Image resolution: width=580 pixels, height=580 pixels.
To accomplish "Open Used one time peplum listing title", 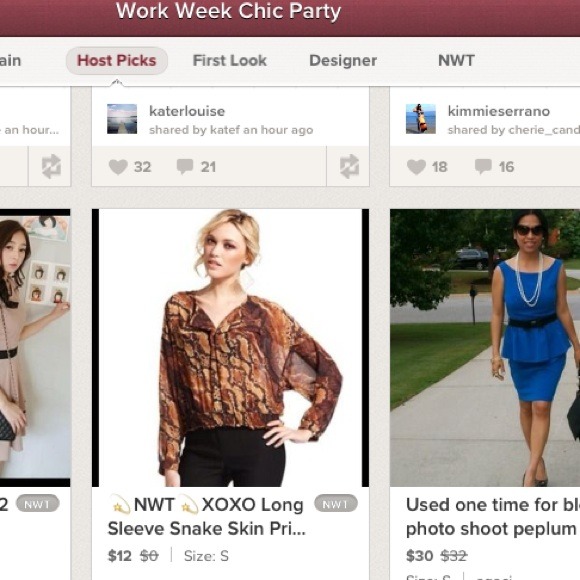I will pos(493,517).
